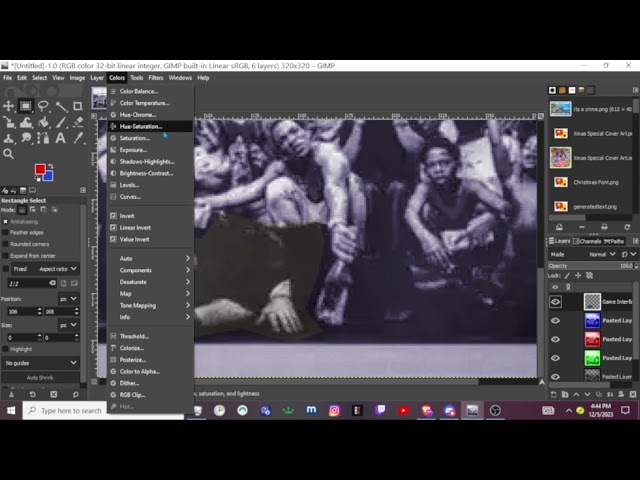Select the Zoom magnifier tool
This screenshot has height=480, width=640.
[8, 154]
